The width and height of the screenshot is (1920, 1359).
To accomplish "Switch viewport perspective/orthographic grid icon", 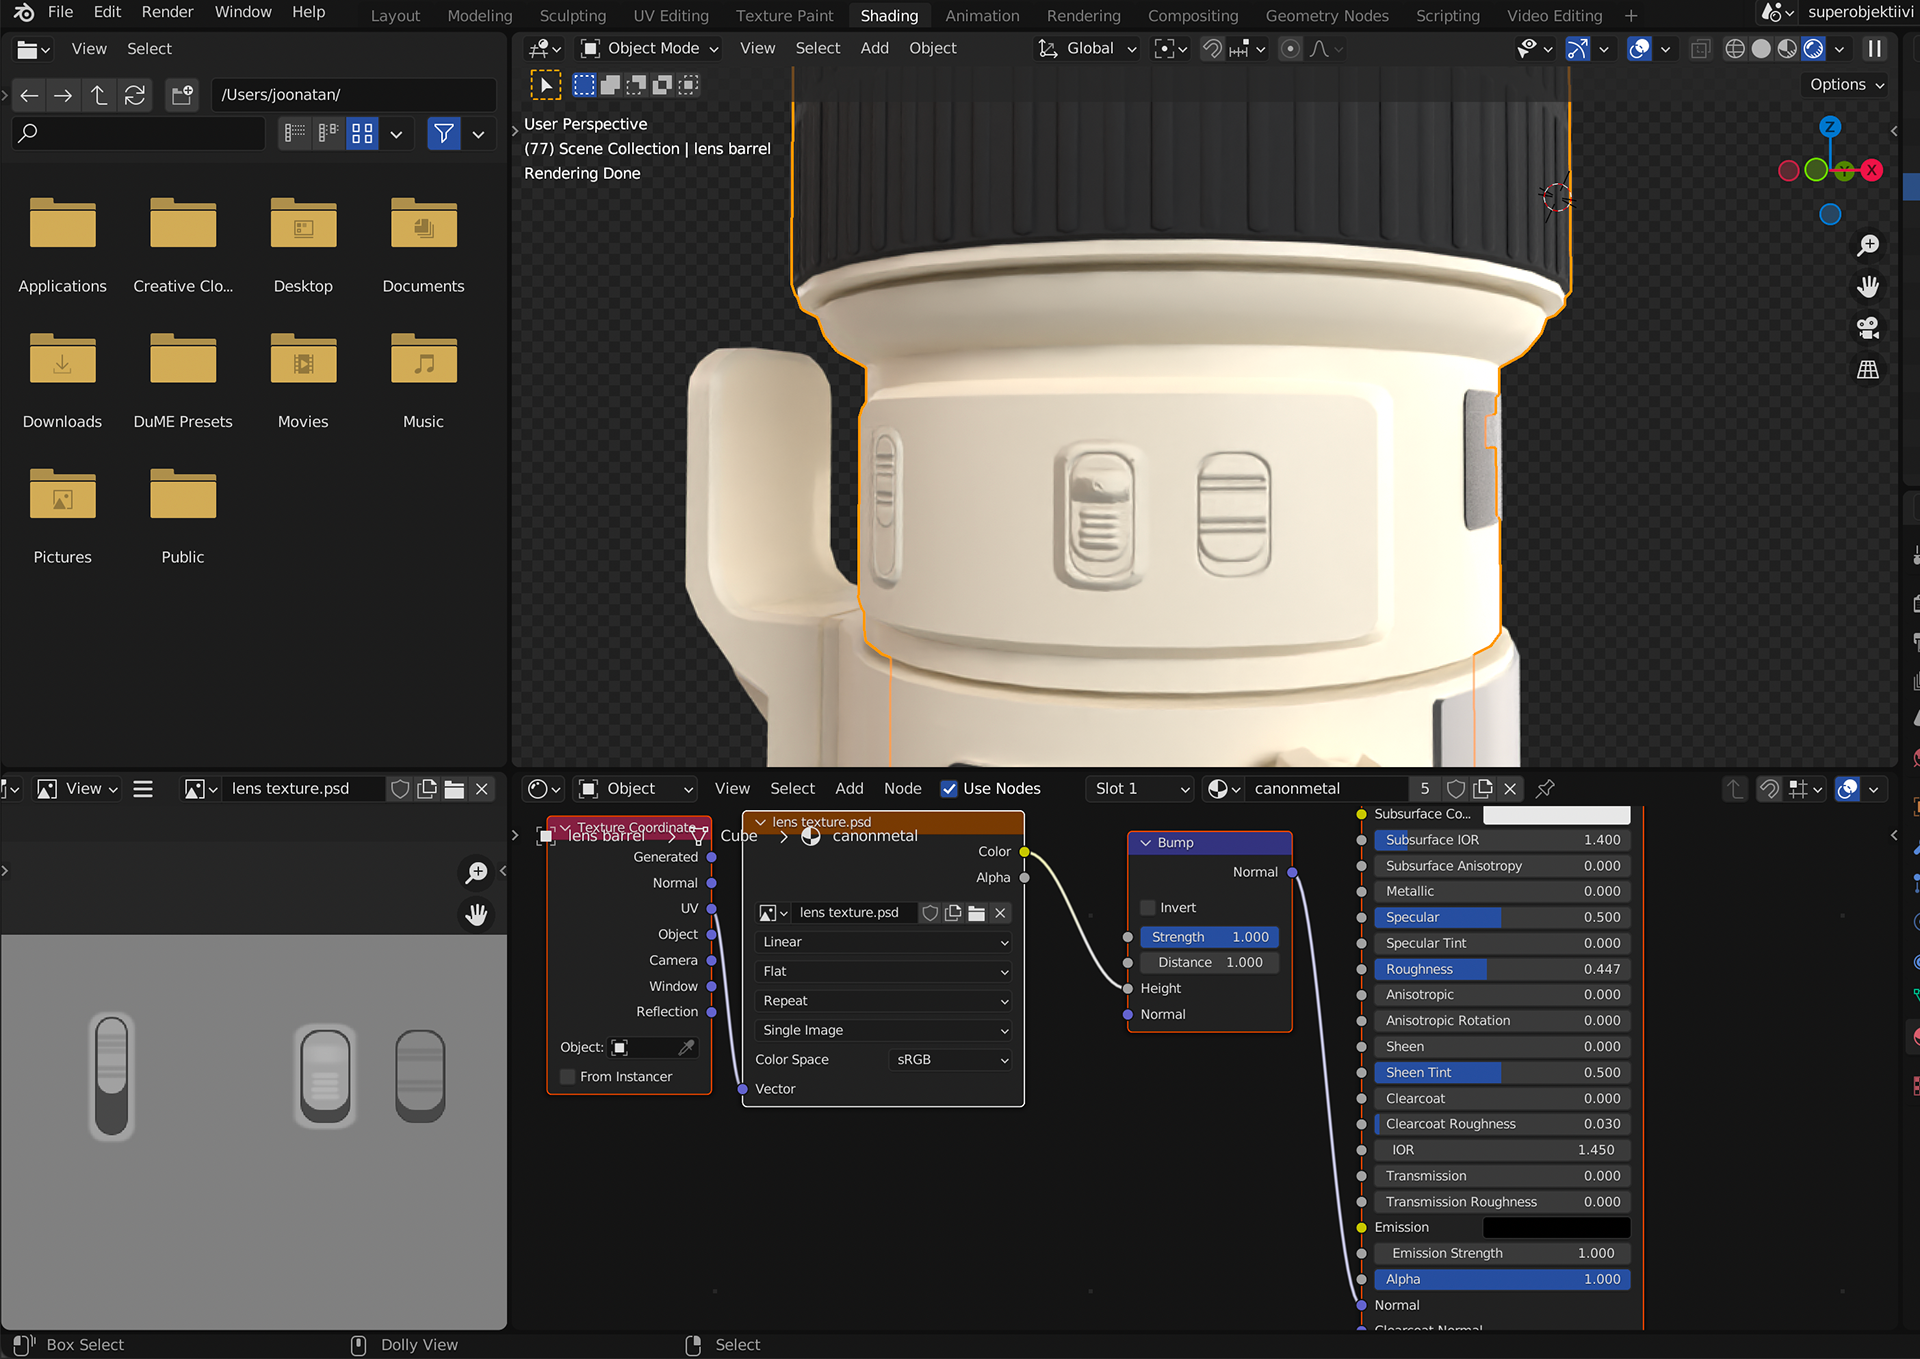I will [1868, 369].
